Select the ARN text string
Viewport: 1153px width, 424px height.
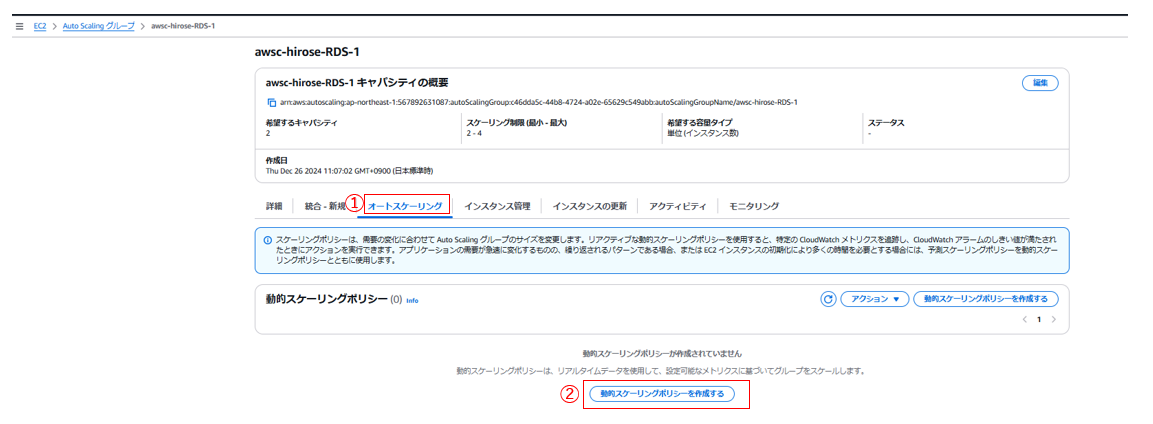(x=539, y=102)
